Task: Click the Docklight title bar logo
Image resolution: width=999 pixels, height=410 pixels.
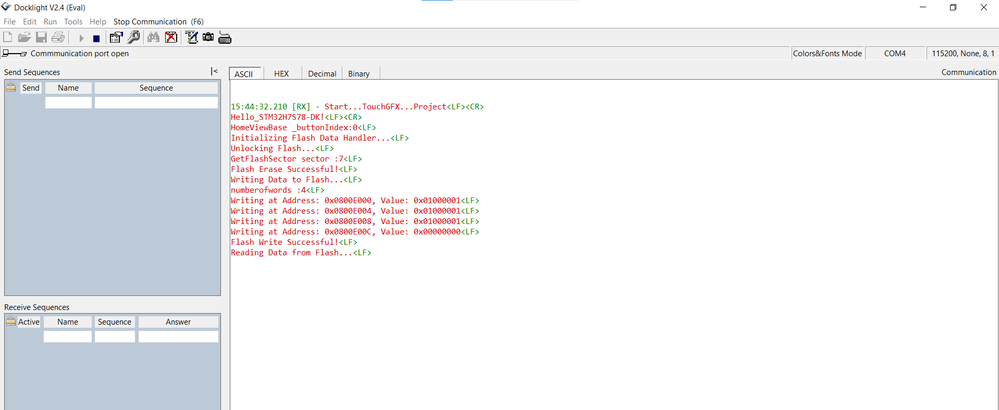Action: (x=6, y=7)
